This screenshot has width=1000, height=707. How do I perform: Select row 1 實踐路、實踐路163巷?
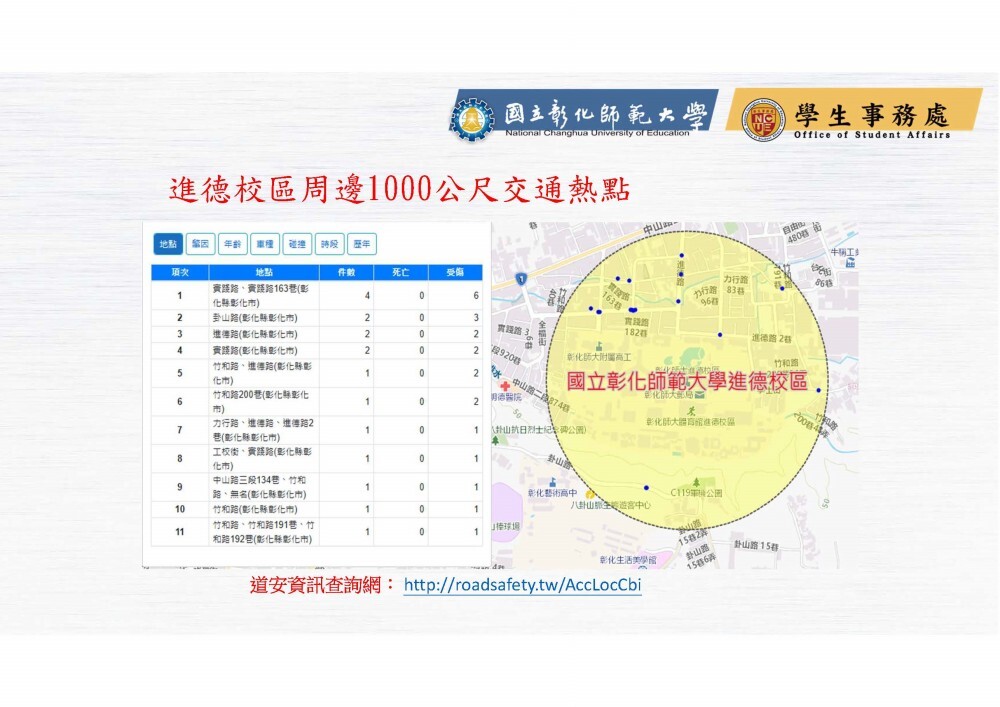316,296
